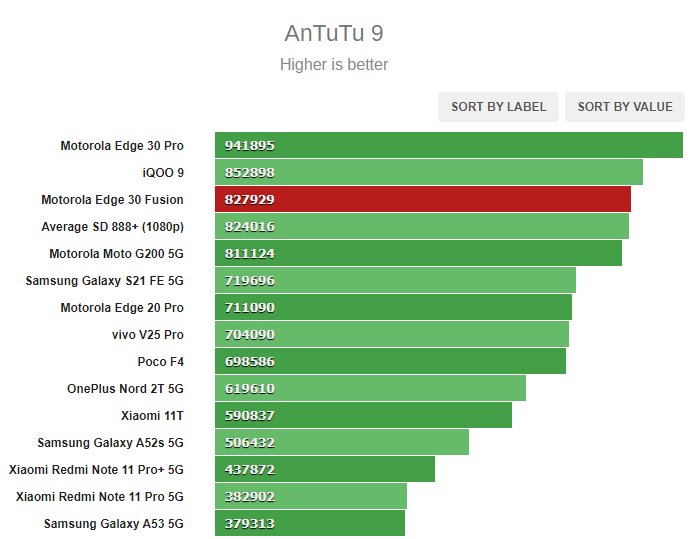Click the Samsung Galaxy A53 5G bar
The image size is (690, 539).
point(310,523)
